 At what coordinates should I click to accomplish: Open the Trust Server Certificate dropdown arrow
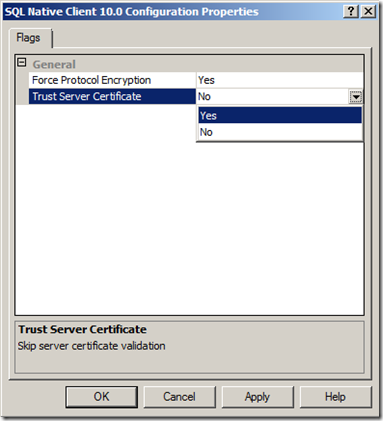tap(356, 97)
